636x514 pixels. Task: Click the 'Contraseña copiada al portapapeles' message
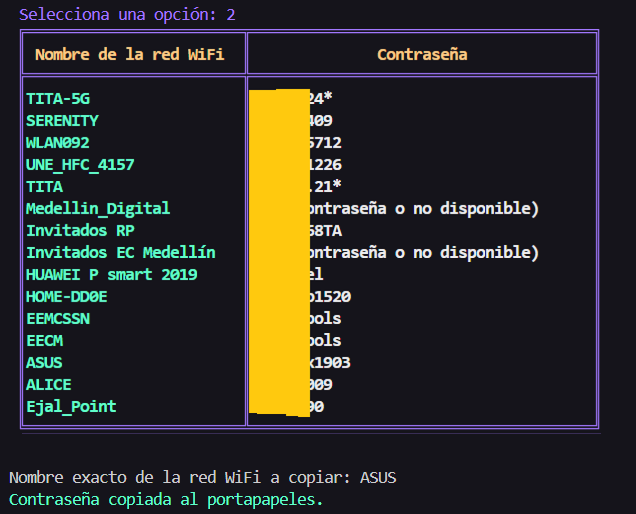pos(166,499)
